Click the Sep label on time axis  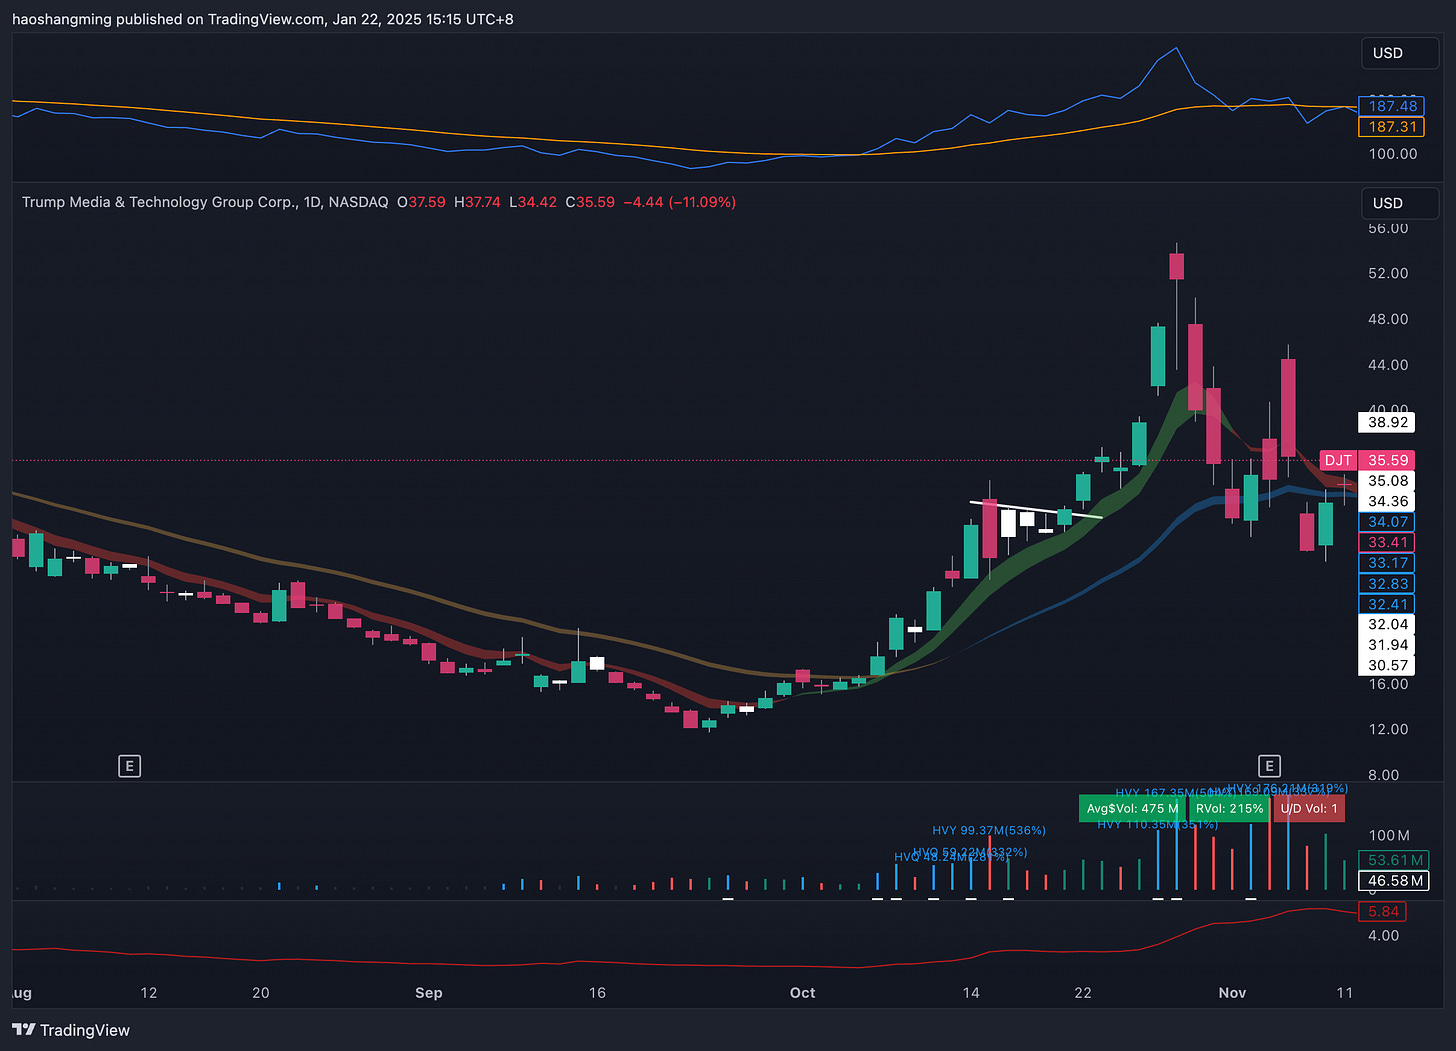(x=429, y=993)
